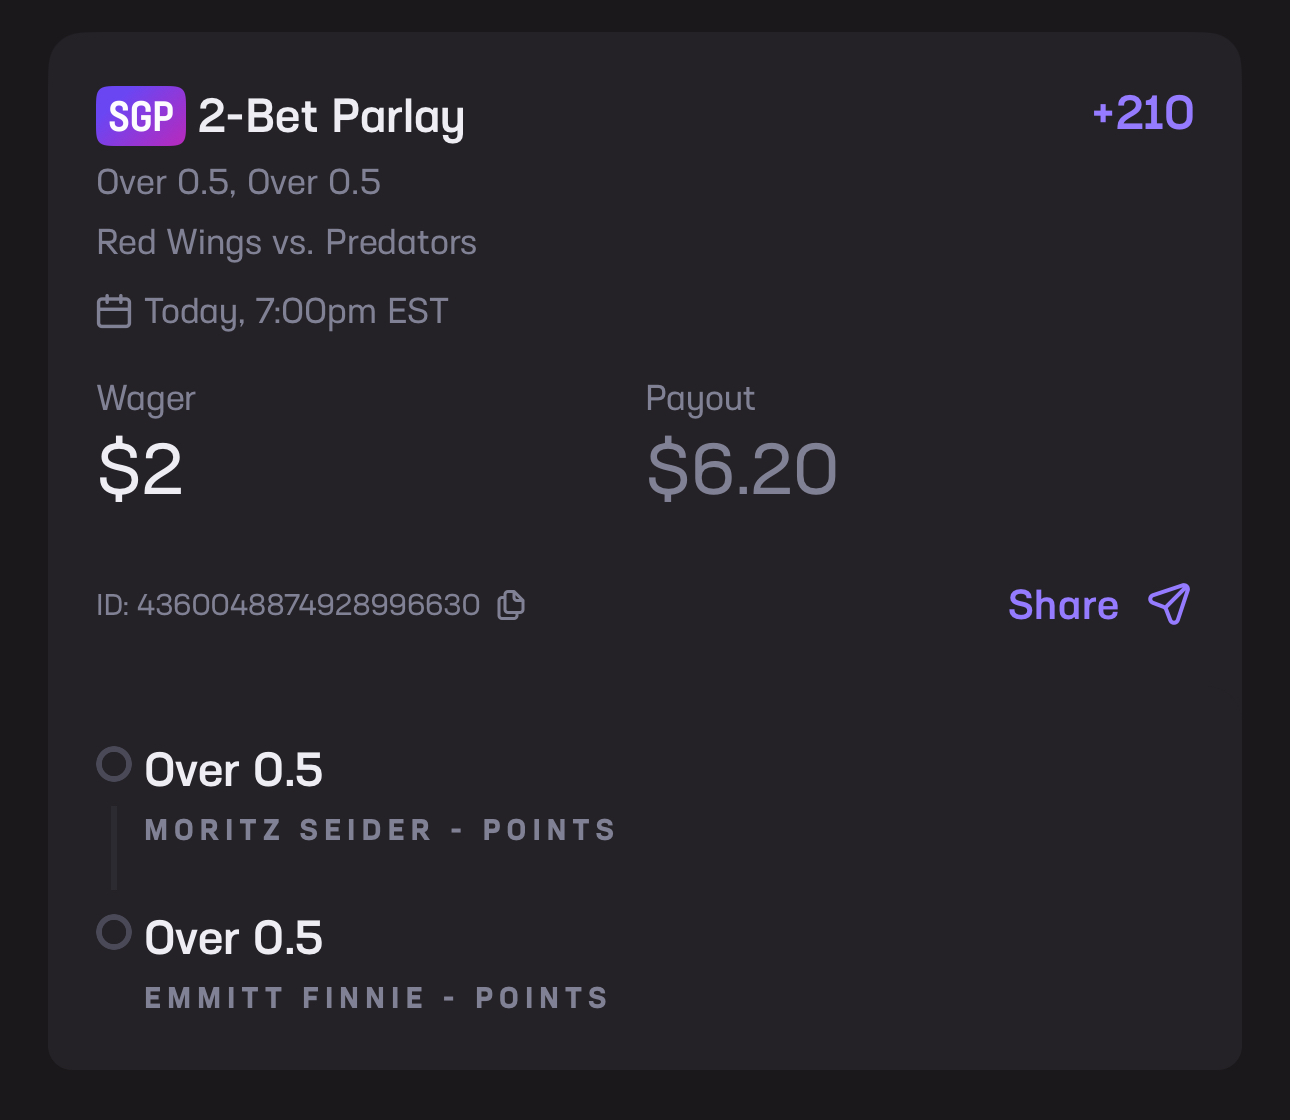Select the 2-Bet Parlay title
This screenshot has width=1290, height=1120.
331,117
